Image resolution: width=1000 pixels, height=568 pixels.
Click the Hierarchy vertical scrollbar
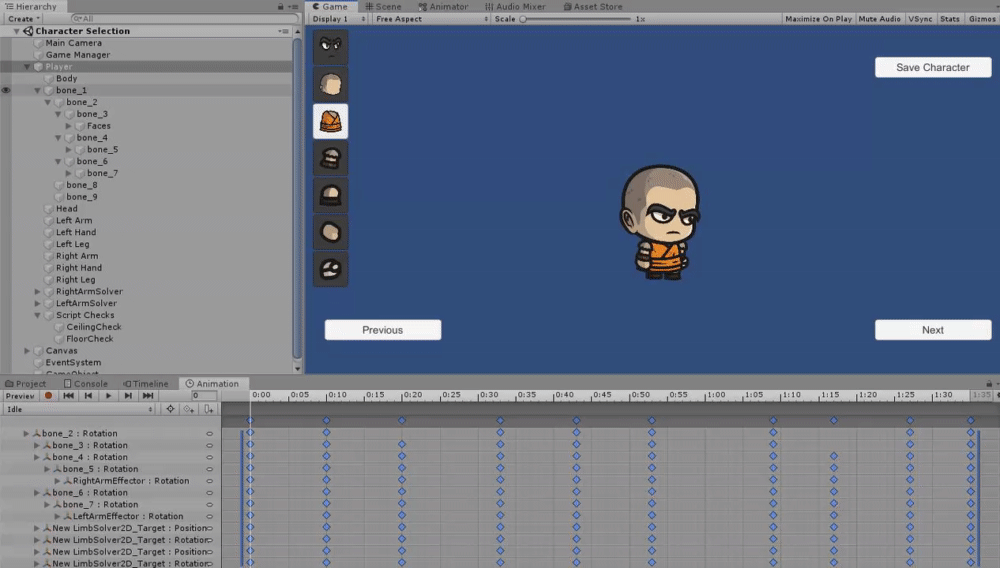point(297,201)
